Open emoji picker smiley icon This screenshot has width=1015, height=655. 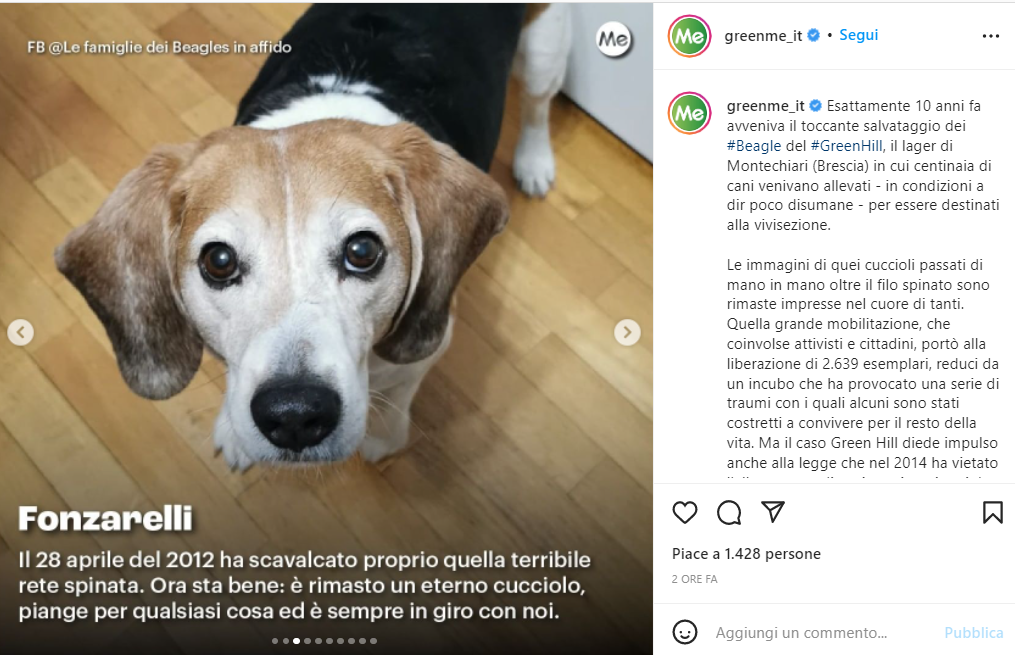tap(685, 632)
